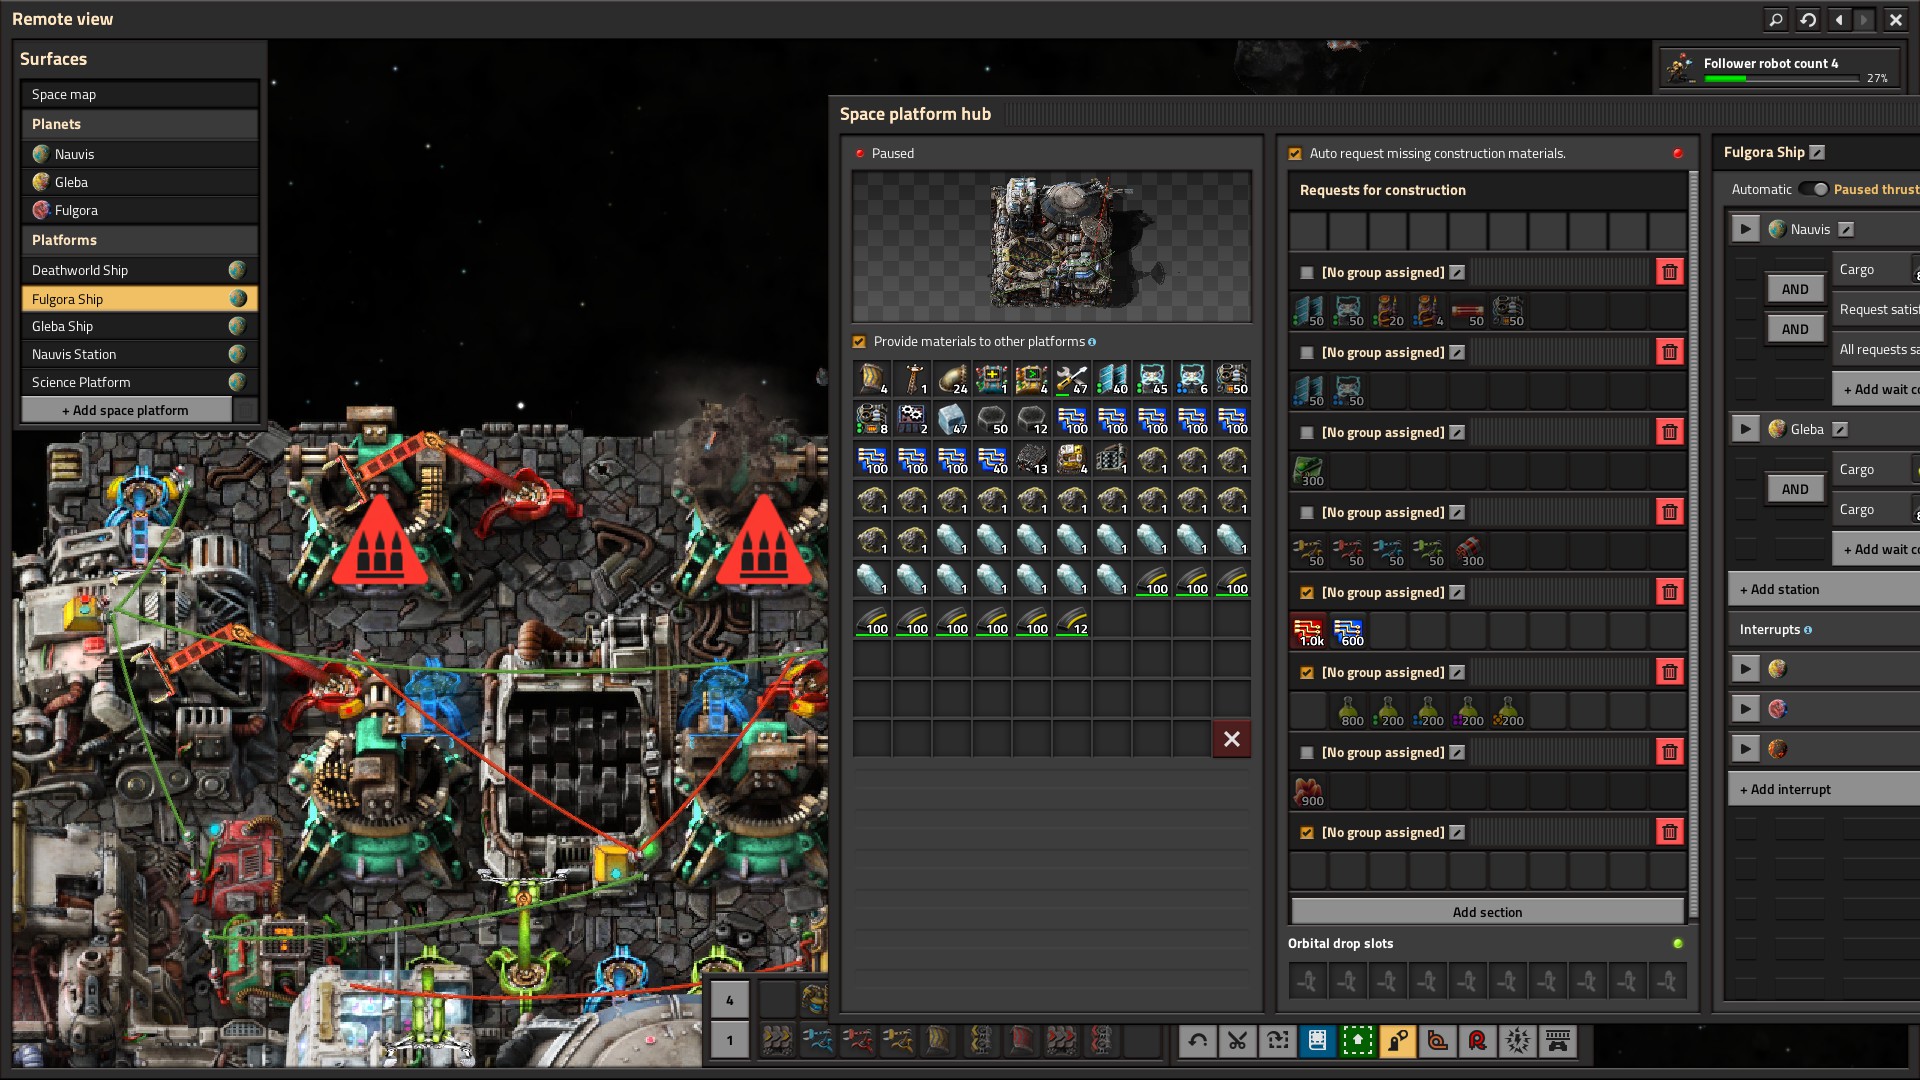Viewport: 1920px width, 1080px height.
Task: Click + Add interrupt
Action: (x=1824, y=789)
